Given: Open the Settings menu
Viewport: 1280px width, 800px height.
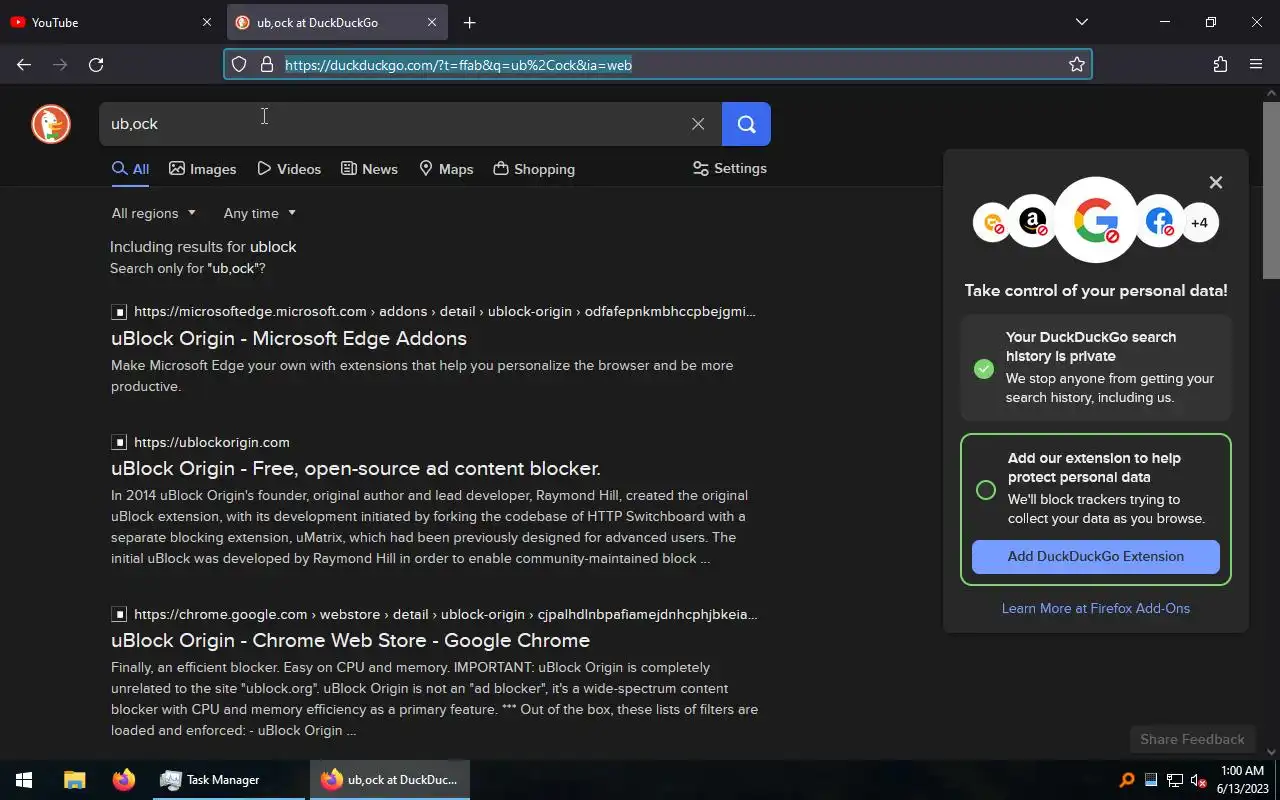Looking at the screenshot, I should coord(730,169).
